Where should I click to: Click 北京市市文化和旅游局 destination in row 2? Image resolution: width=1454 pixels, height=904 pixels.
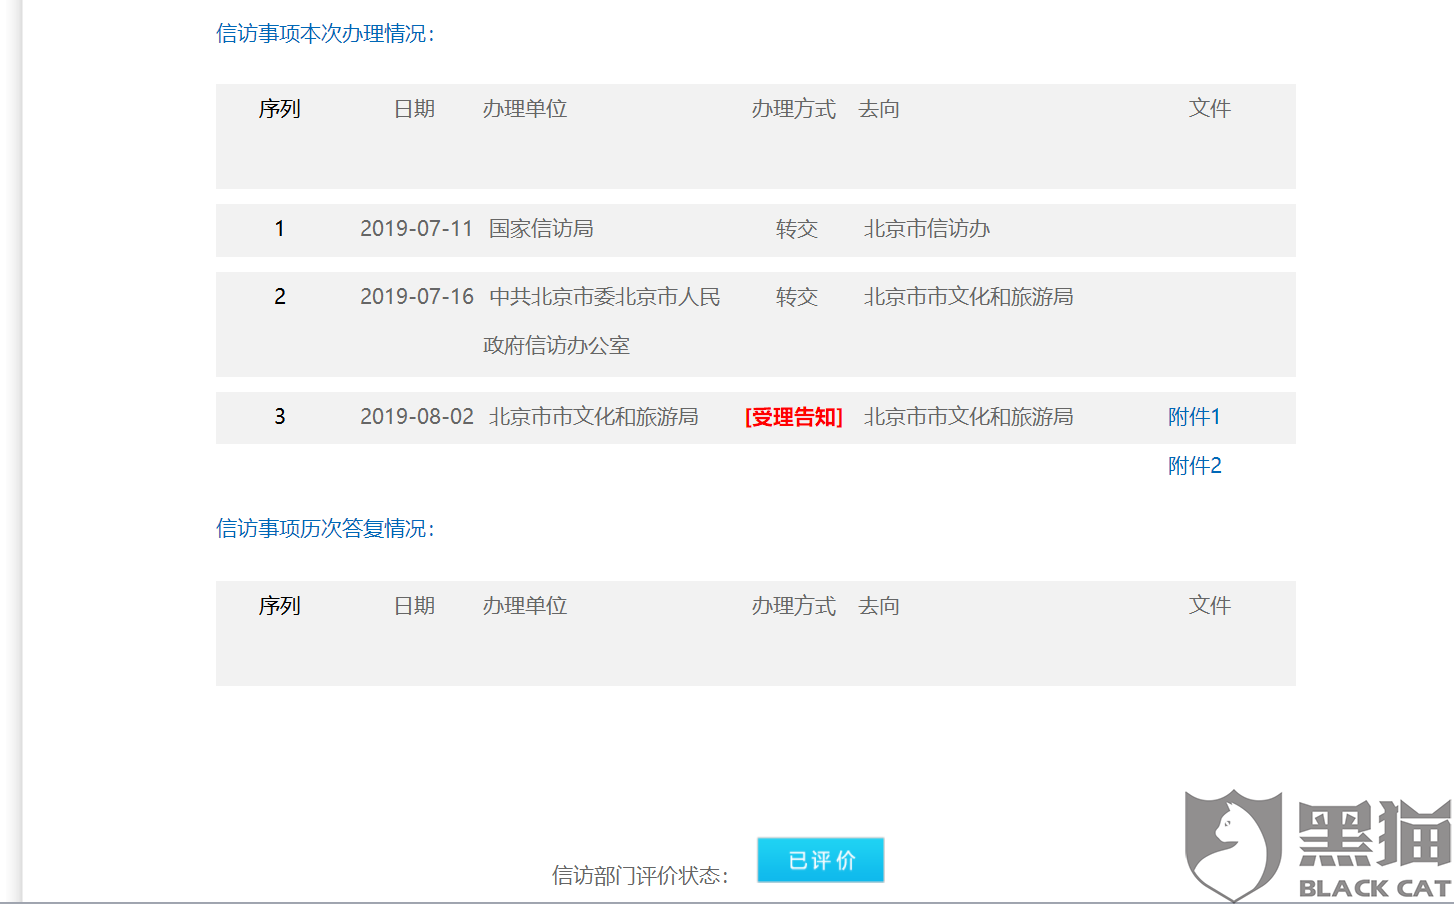(968, 297)
